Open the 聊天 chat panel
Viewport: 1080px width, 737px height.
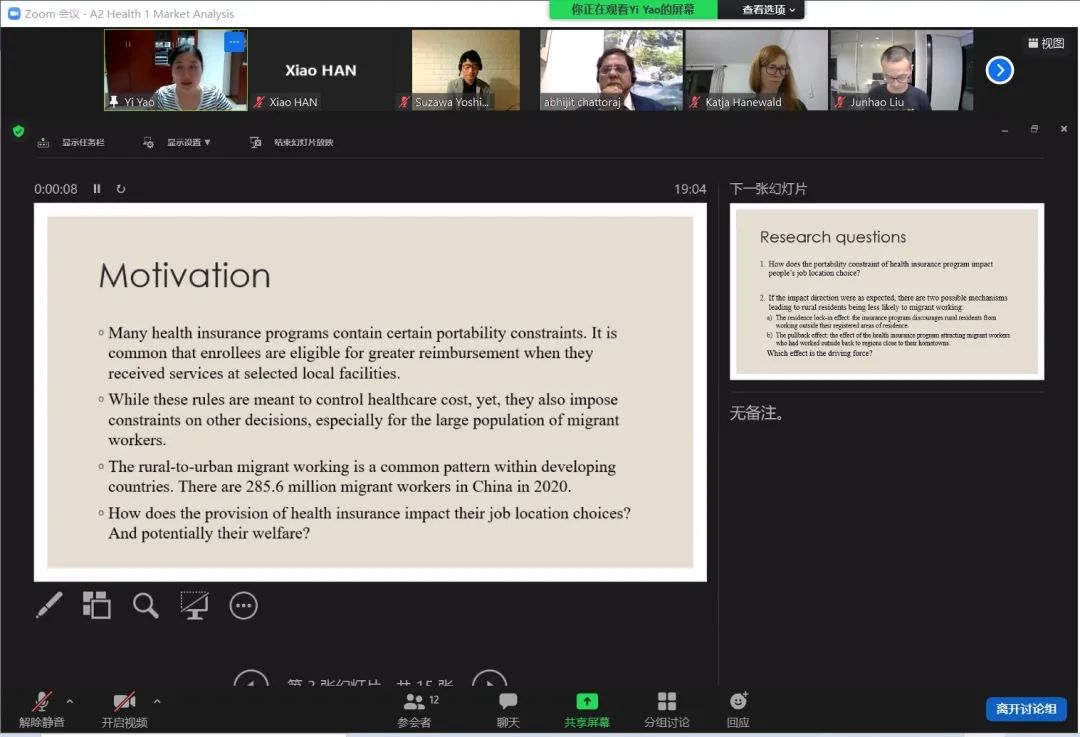tap(508, 709)
